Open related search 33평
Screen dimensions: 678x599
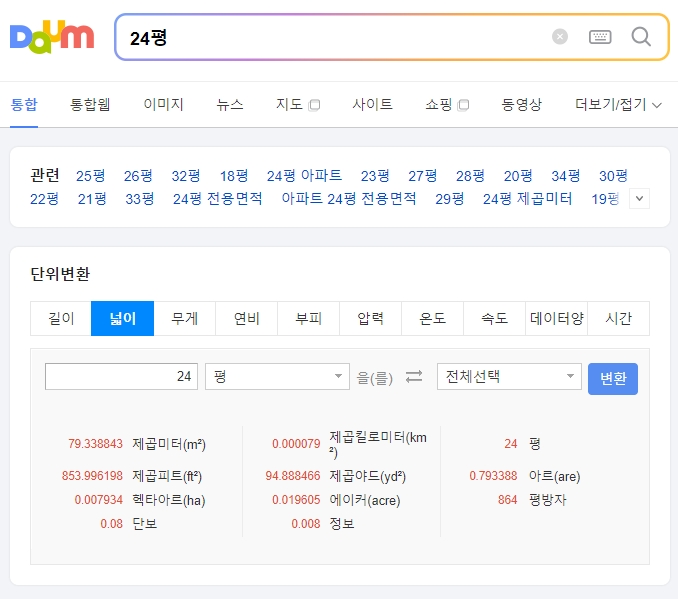(x=140, y=199)
